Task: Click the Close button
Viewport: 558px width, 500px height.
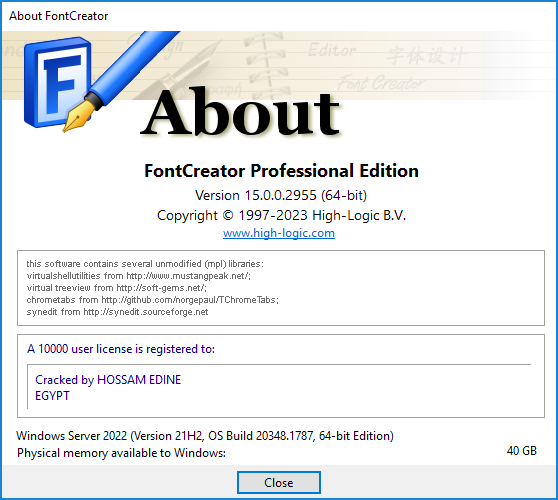Action: coord(279,483)
